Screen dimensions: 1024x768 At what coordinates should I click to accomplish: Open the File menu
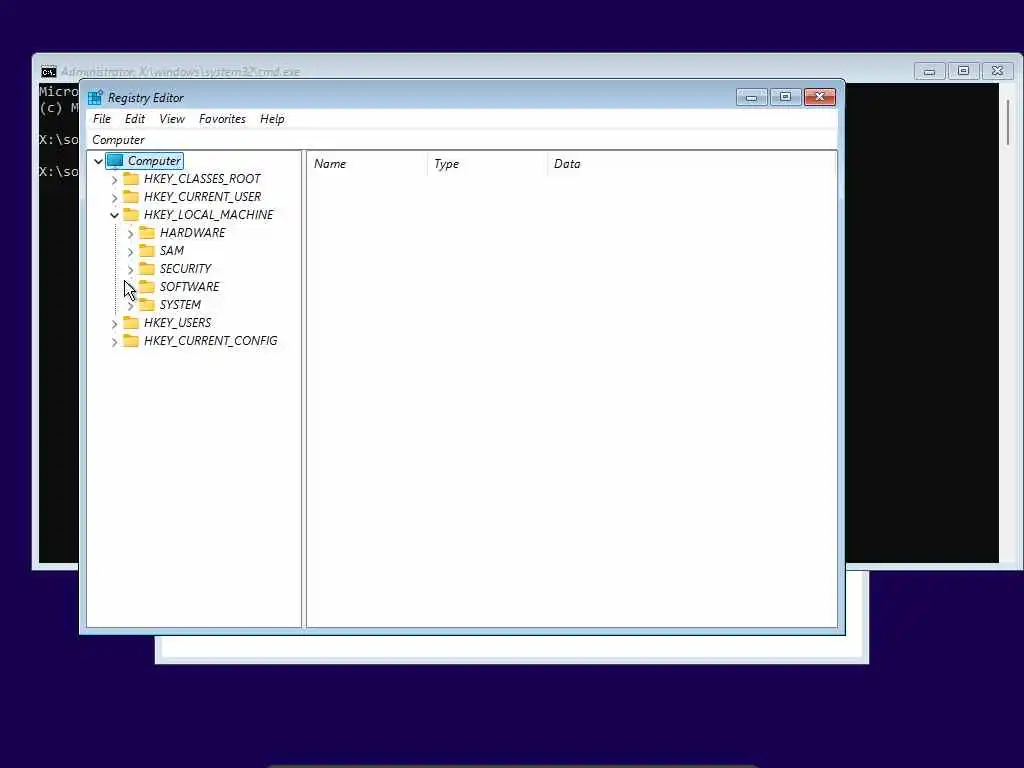pos(102,119)
